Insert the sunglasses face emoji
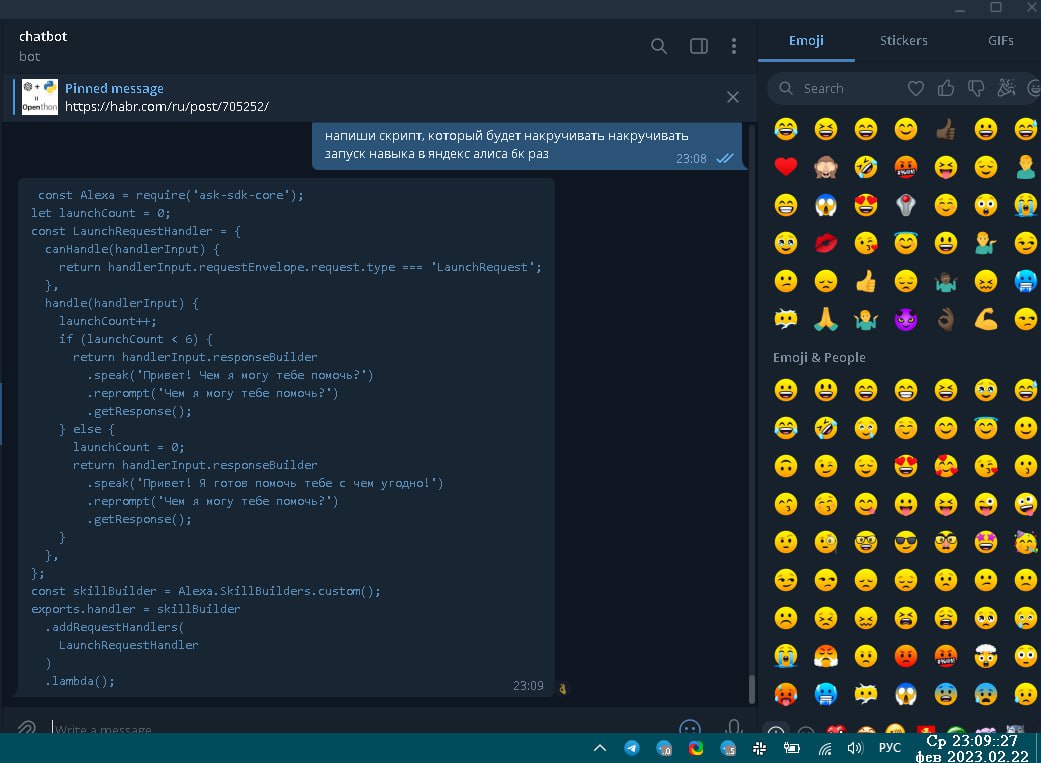This screenshot has width=1041, height=763. (906, 543)
